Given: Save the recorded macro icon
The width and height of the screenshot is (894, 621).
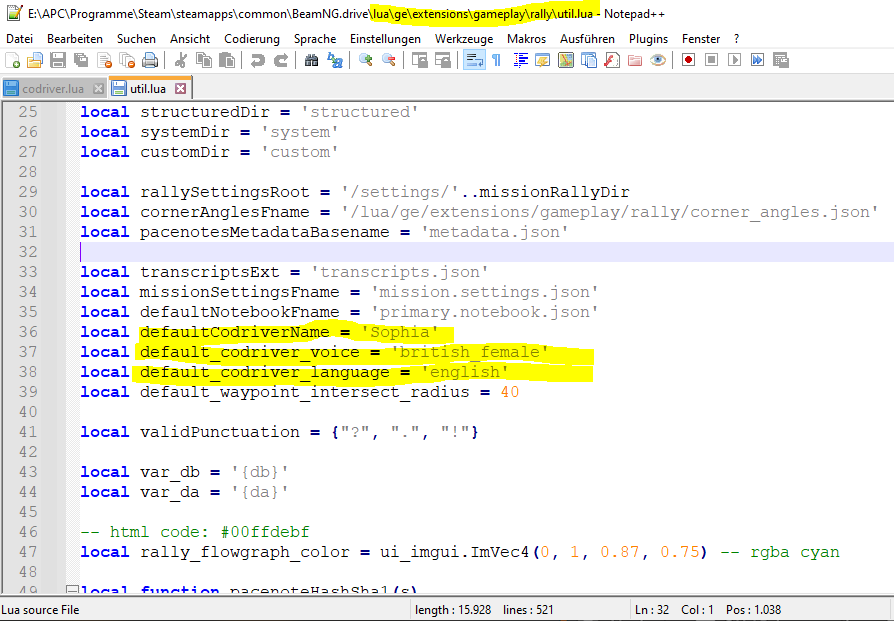Looking at the screenshot, I should tap(781, 60).
